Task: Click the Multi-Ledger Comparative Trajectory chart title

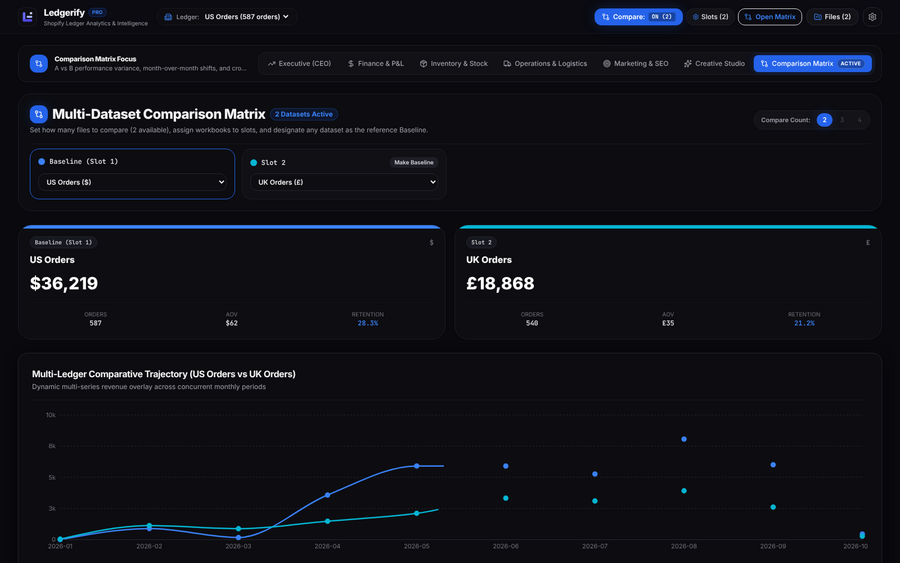Action: 164,374
